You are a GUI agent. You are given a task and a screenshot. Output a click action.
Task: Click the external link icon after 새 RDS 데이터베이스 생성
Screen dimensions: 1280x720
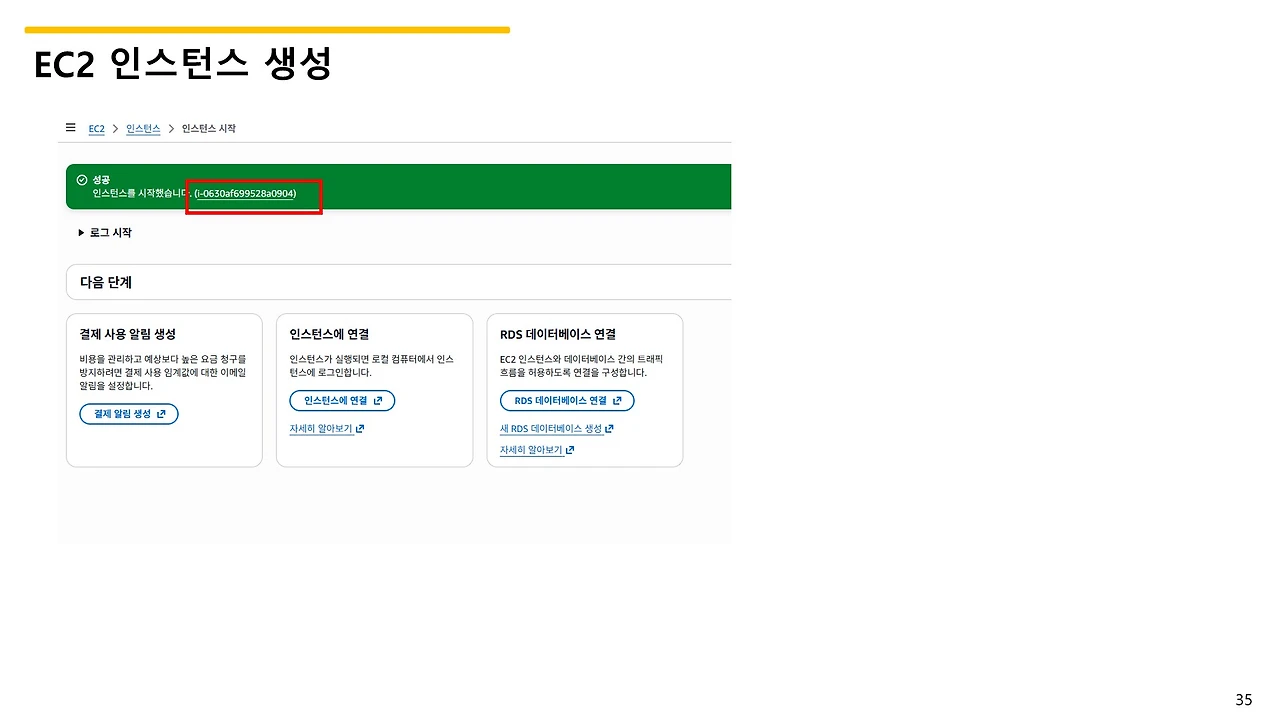coord(608,428)
